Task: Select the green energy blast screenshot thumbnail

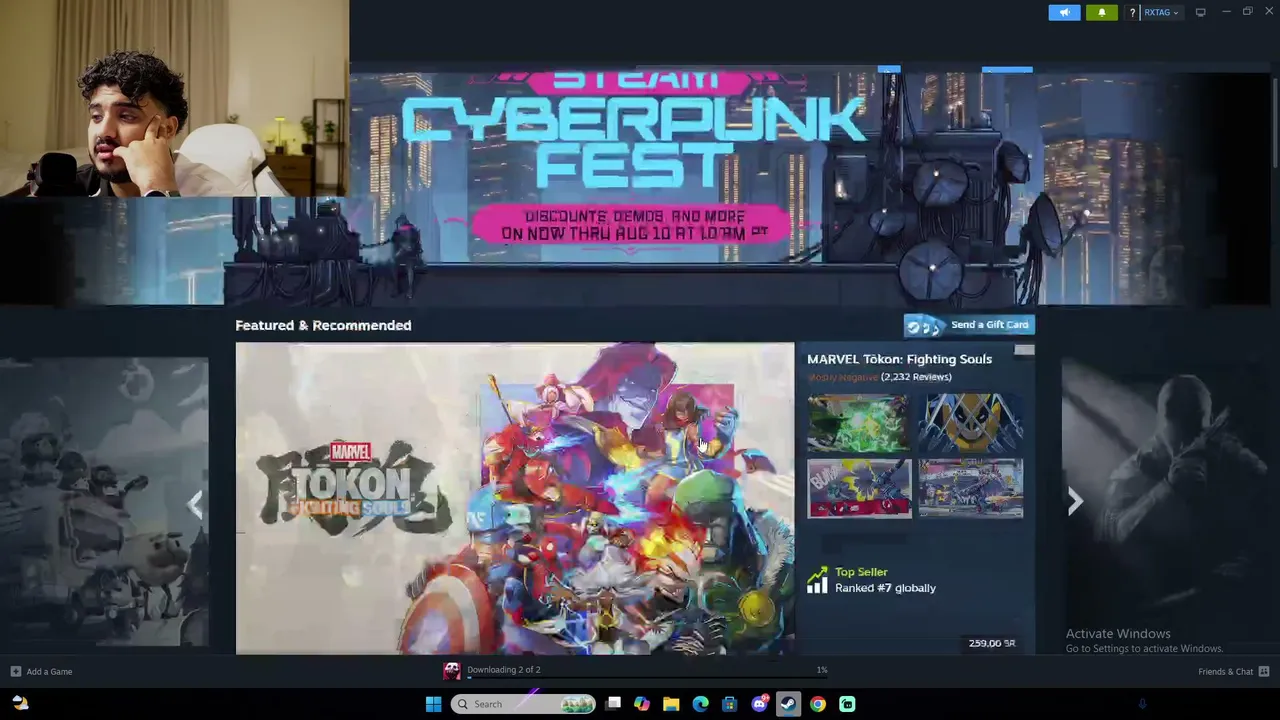Action: tap(859, 423)
